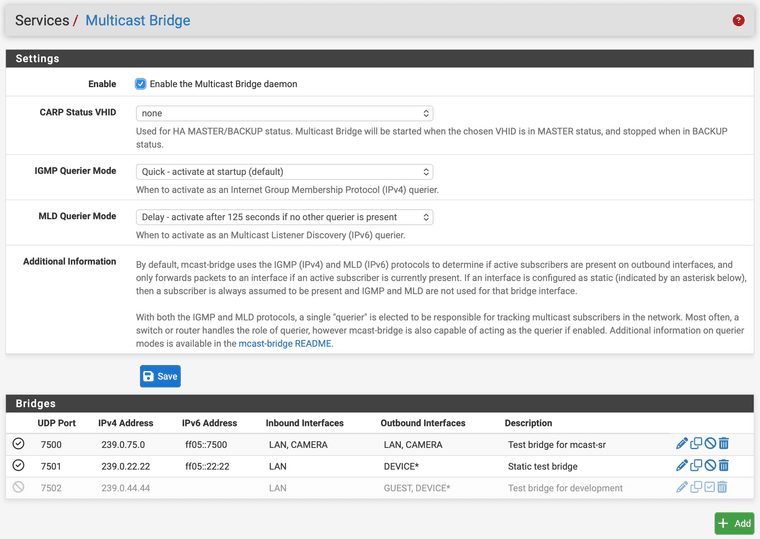The width and height of the screenshot is (760, 539).
Task: Edit the bridge on UDP port 7500
Action: (682, 444)
